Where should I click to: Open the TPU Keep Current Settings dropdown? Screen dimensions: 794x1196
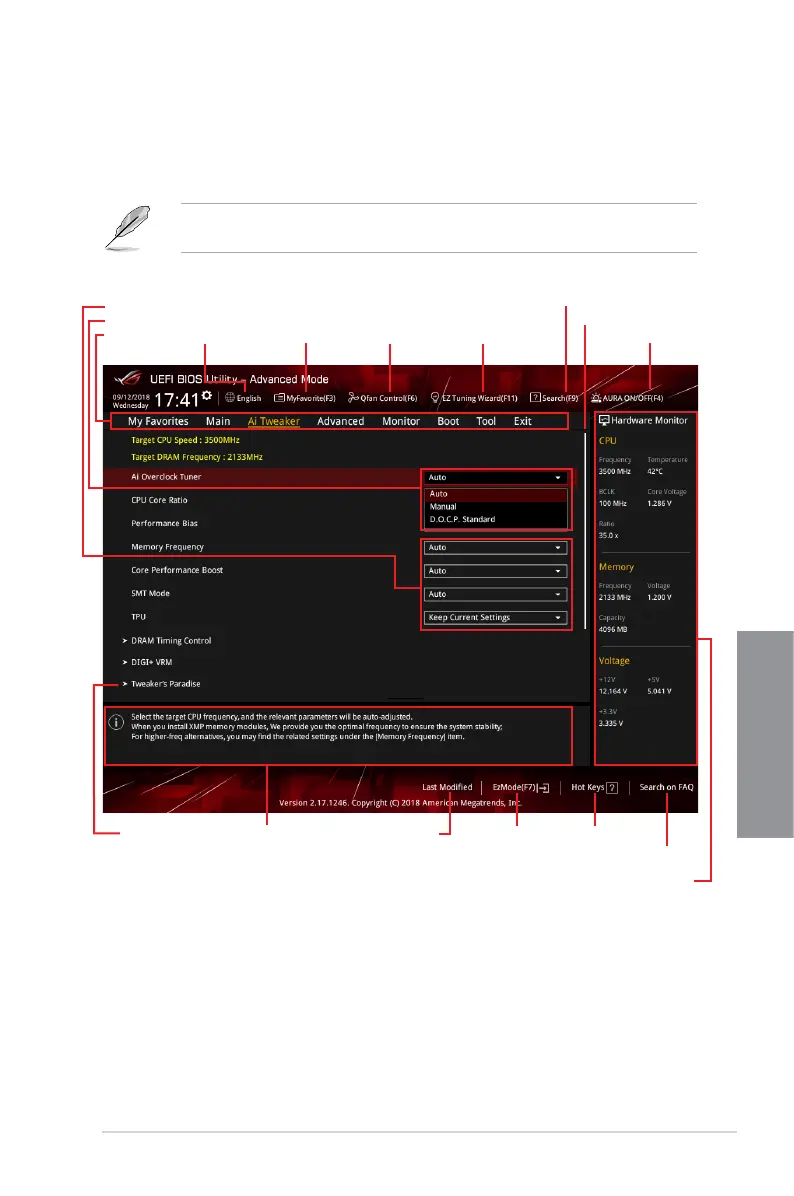(x=496, y=618)
